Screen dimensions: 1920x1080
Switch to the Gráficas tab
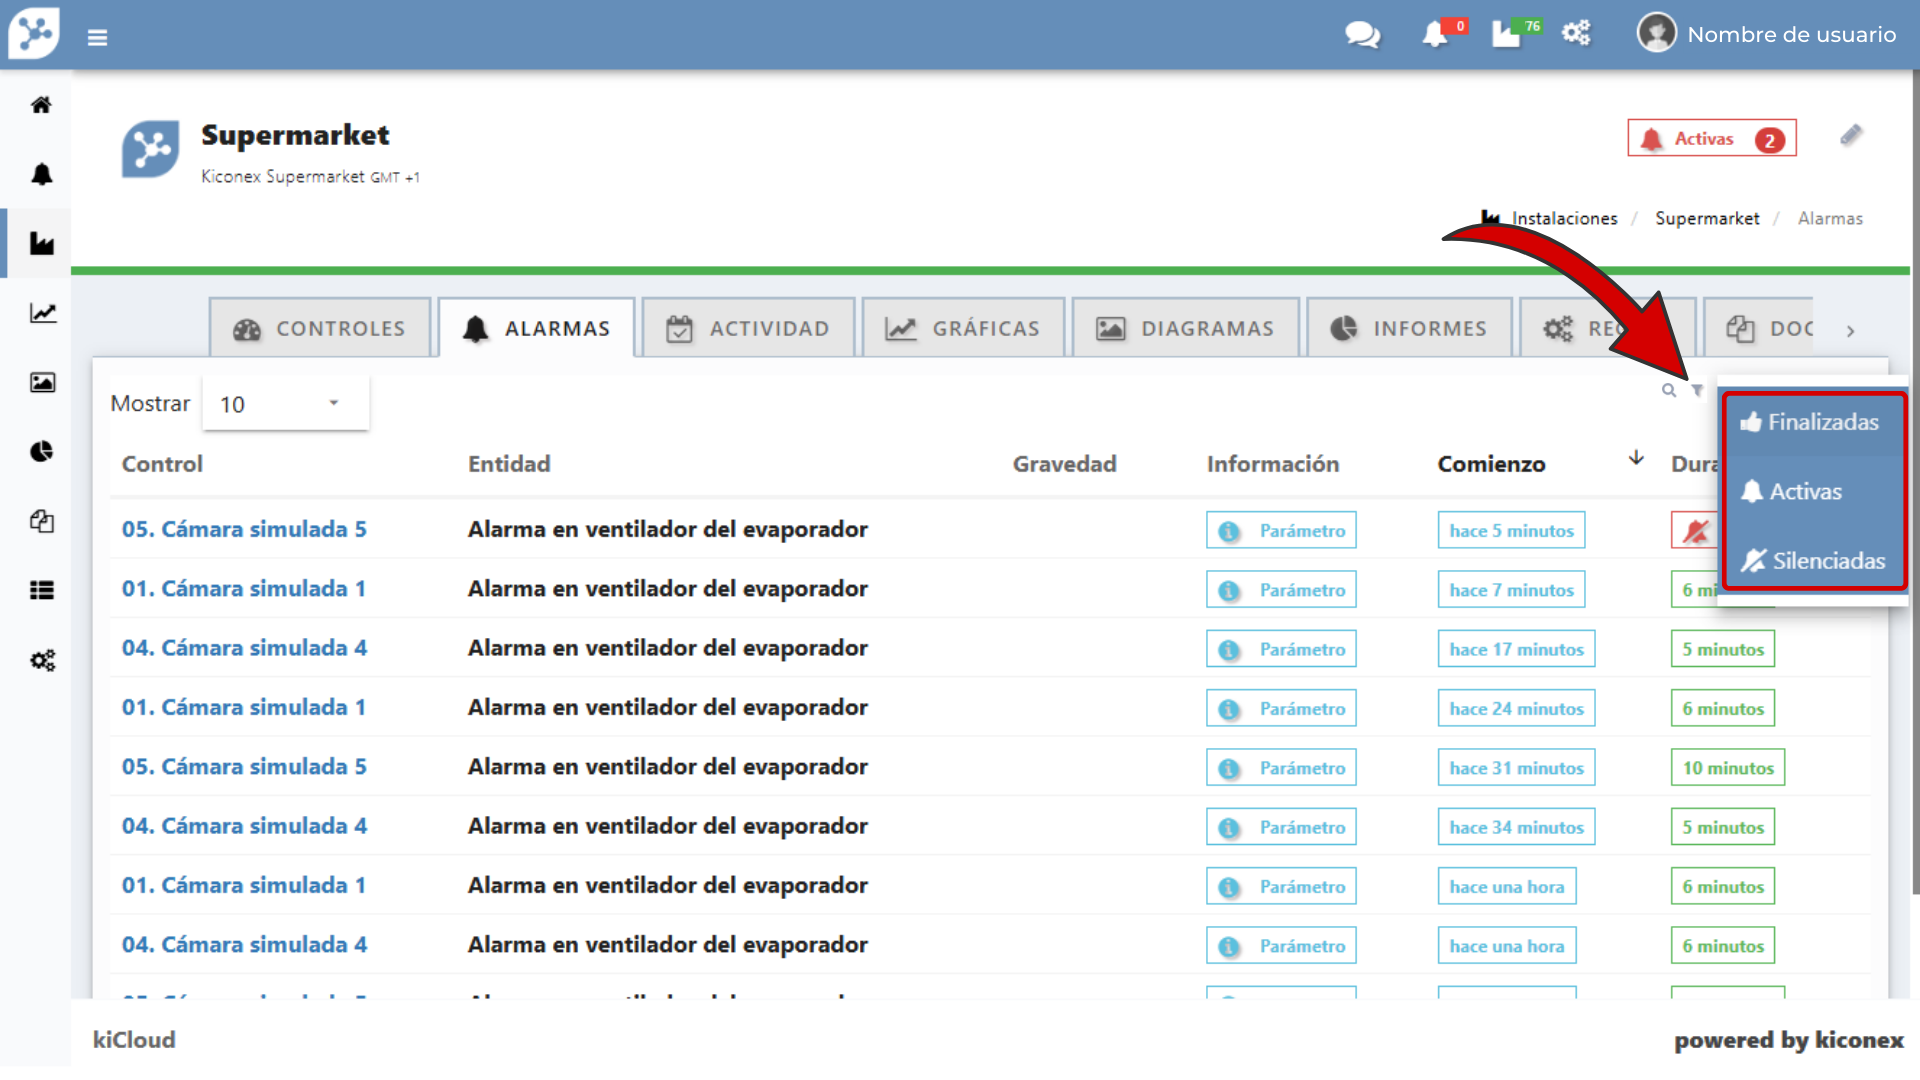pos(963,329)
